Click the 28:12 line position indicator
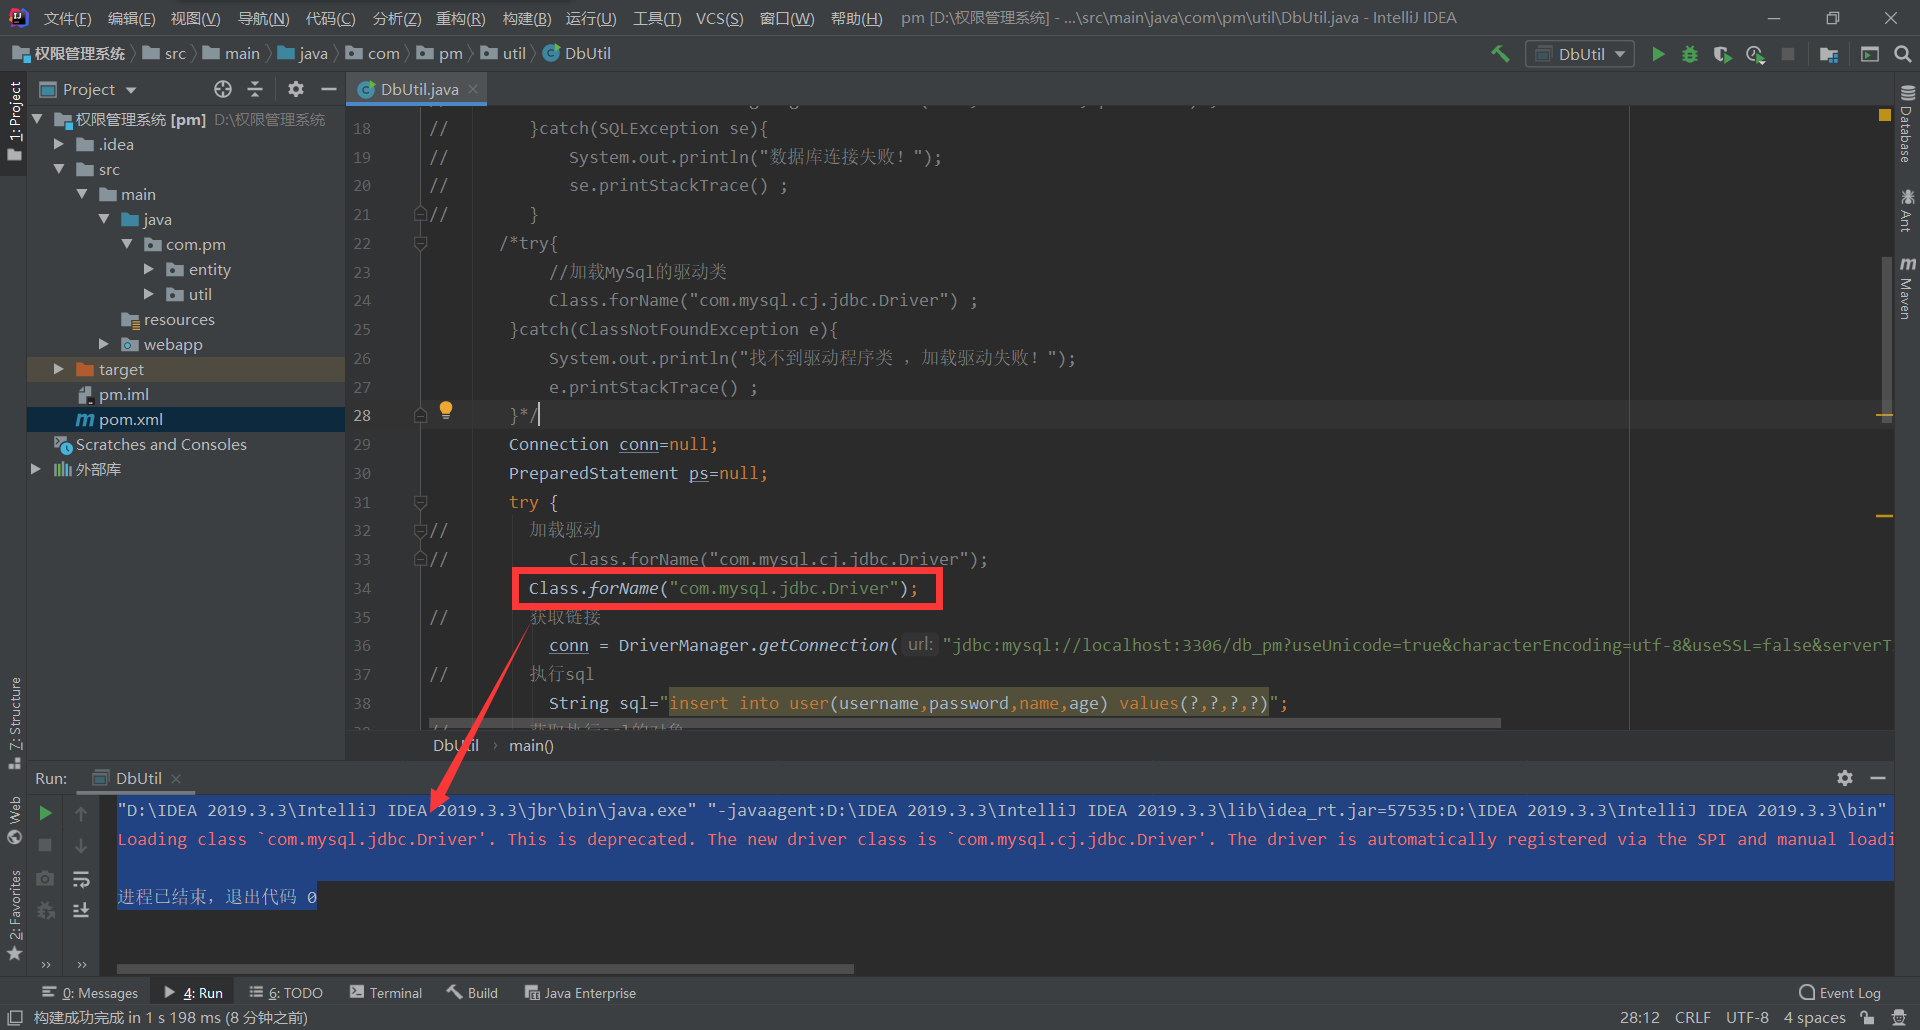Image resolution: width=1920 pixels, height=1030 pixels. click(1640, 1017)
